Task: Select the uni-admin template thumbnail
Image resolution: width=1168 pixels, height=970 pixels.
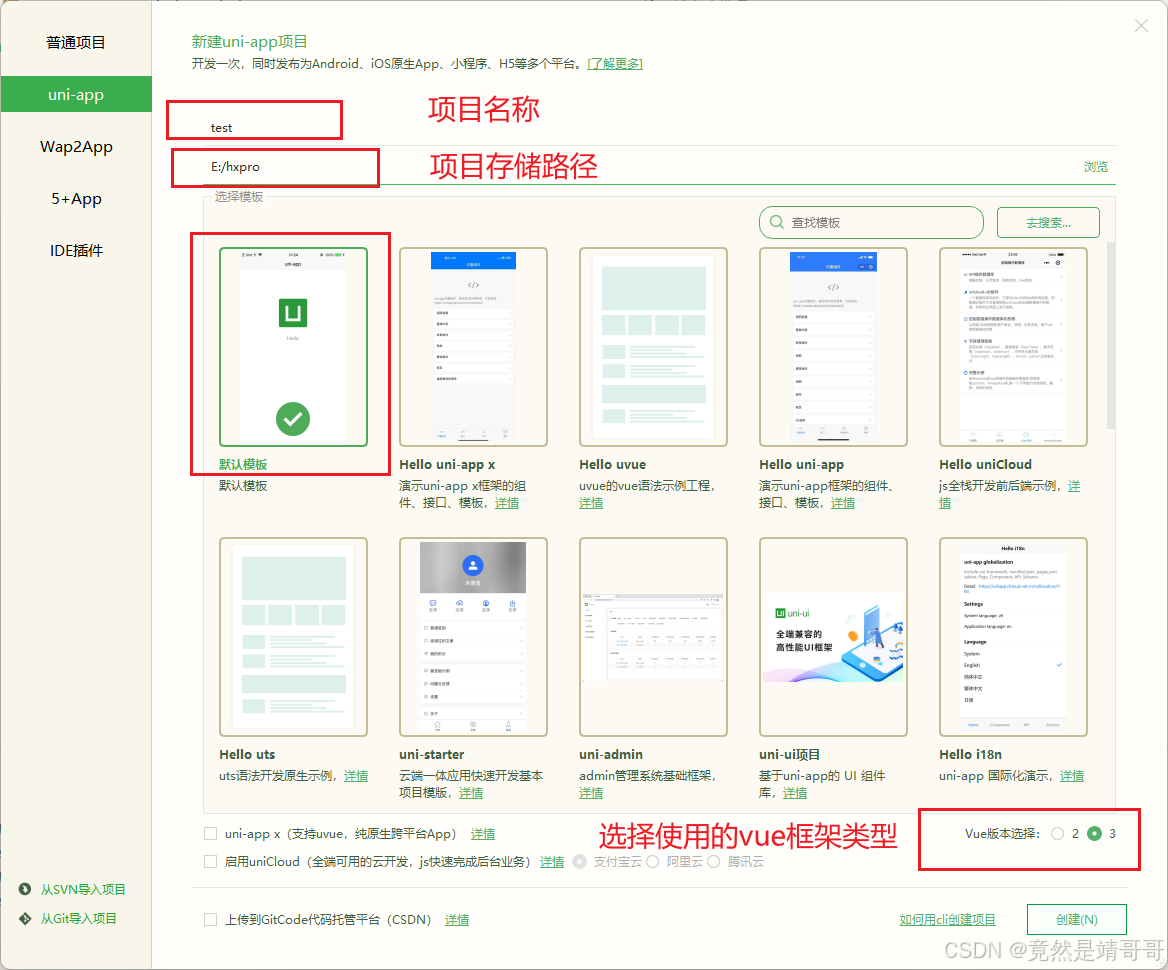Action: [x=653, y=635]
